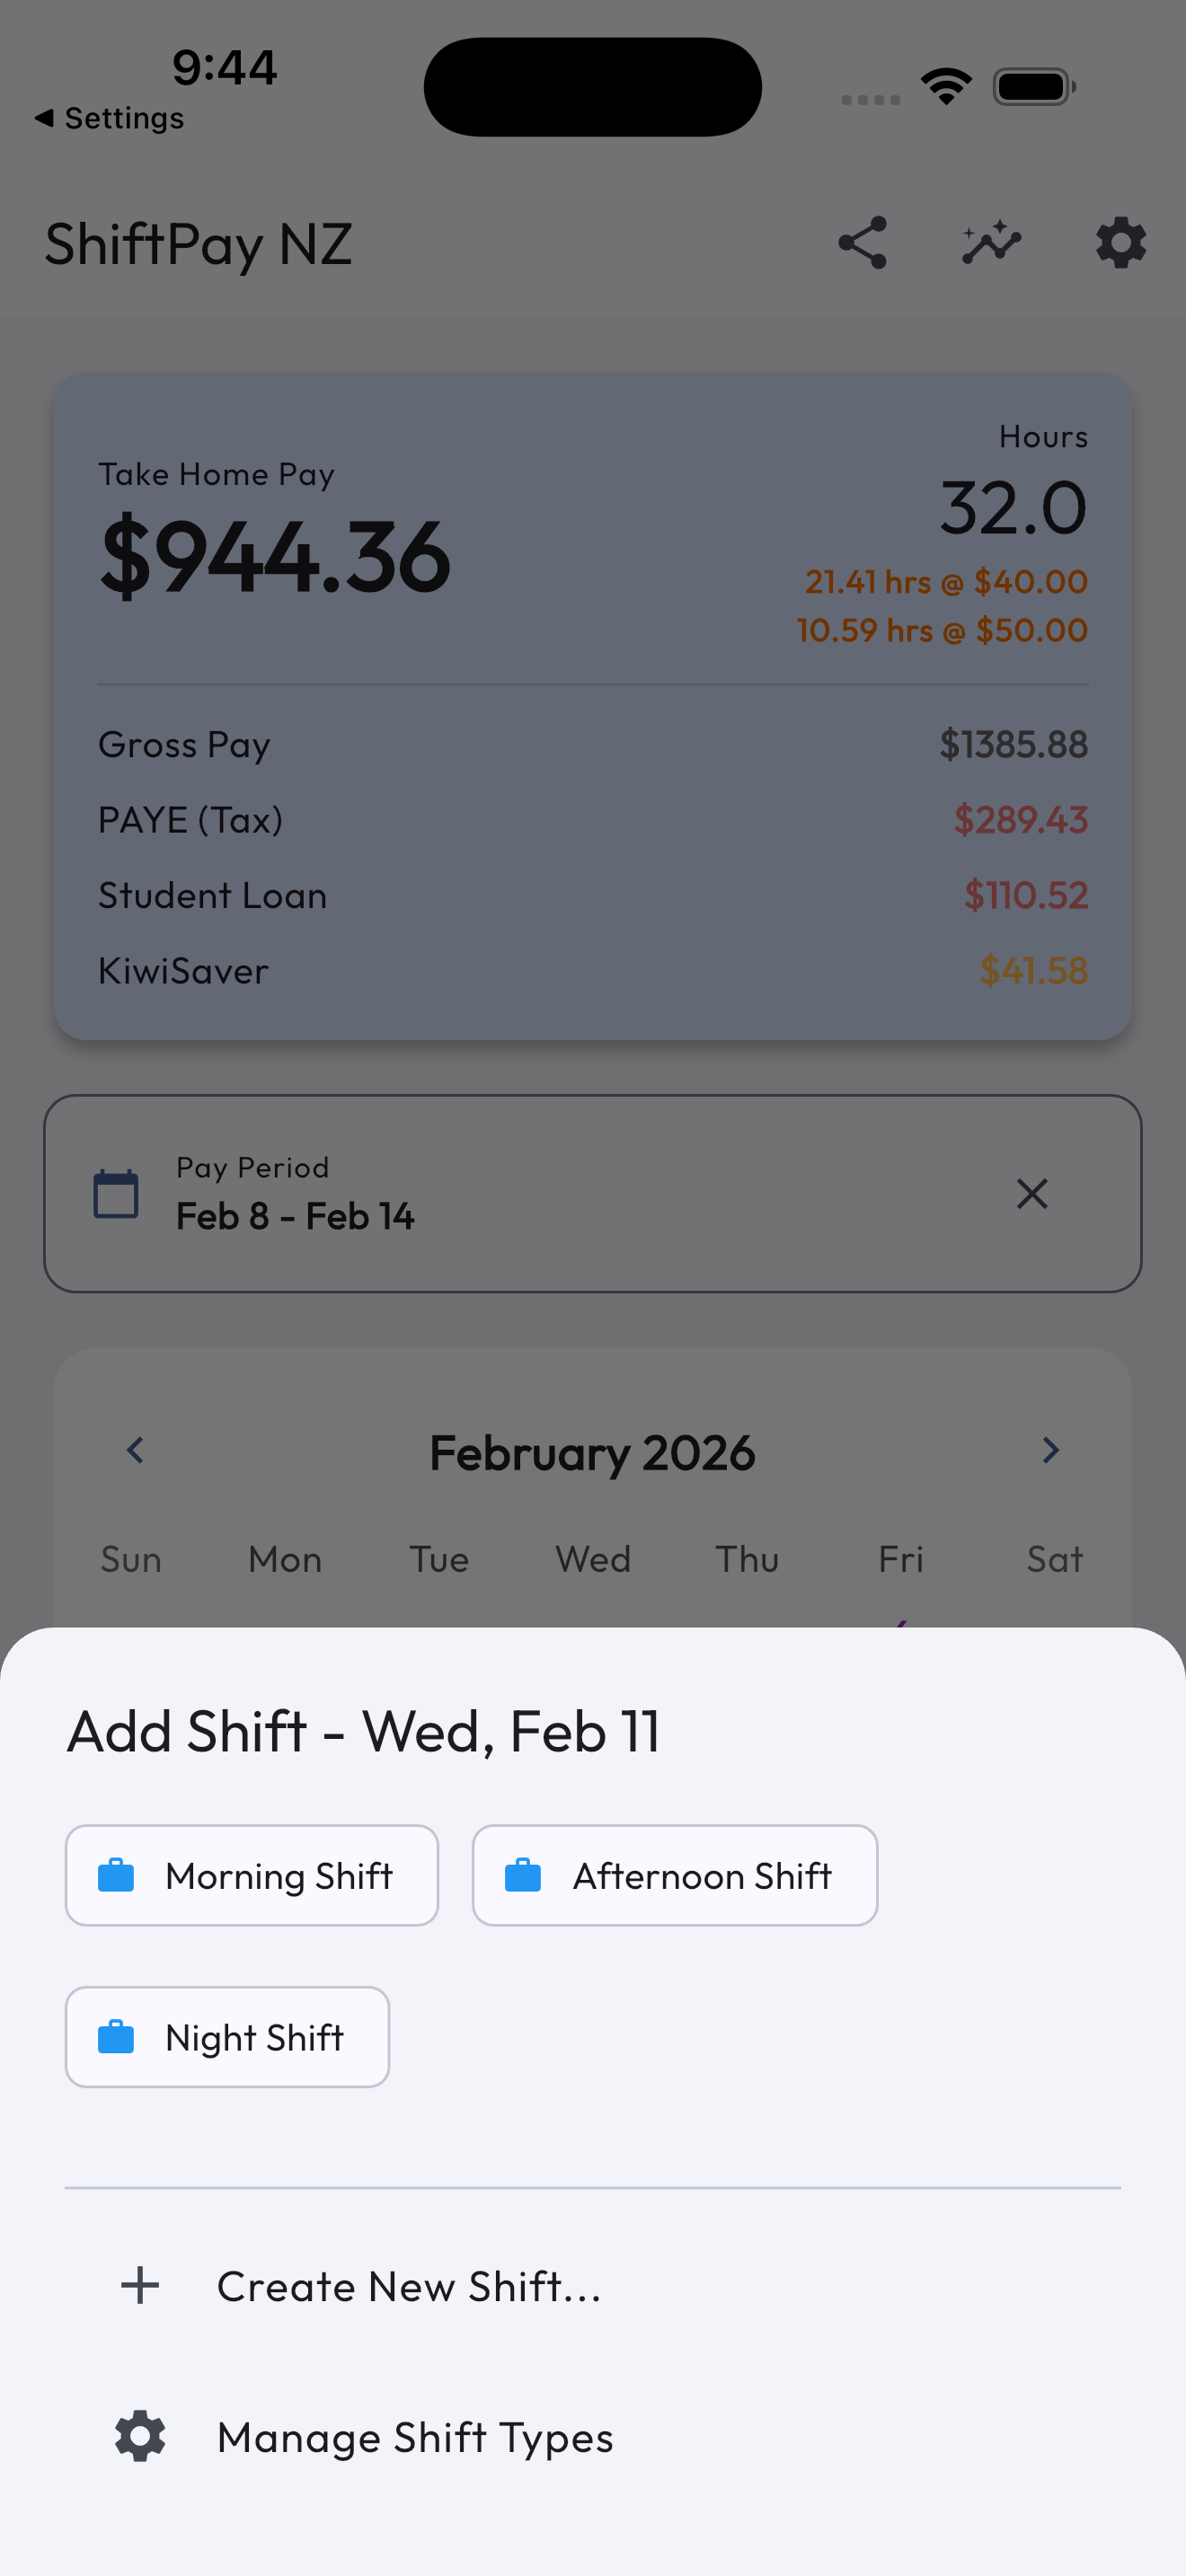Viewport: 1186px width, 2576px height.
Task: Tap the Night Shift briefcase icon
Action: coord(116,2037)
